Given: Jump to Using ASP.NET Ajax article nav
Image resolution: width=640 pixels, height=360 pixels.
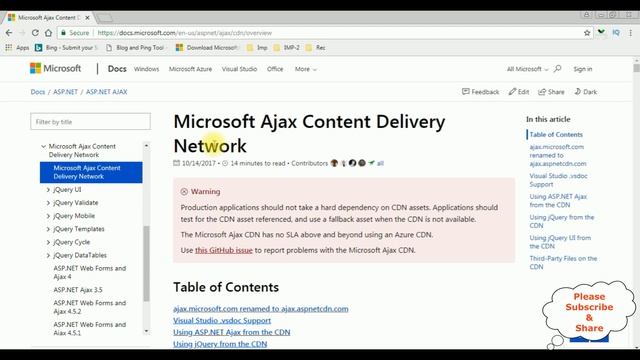Looking at the screenshot, I should click(558, 201).
